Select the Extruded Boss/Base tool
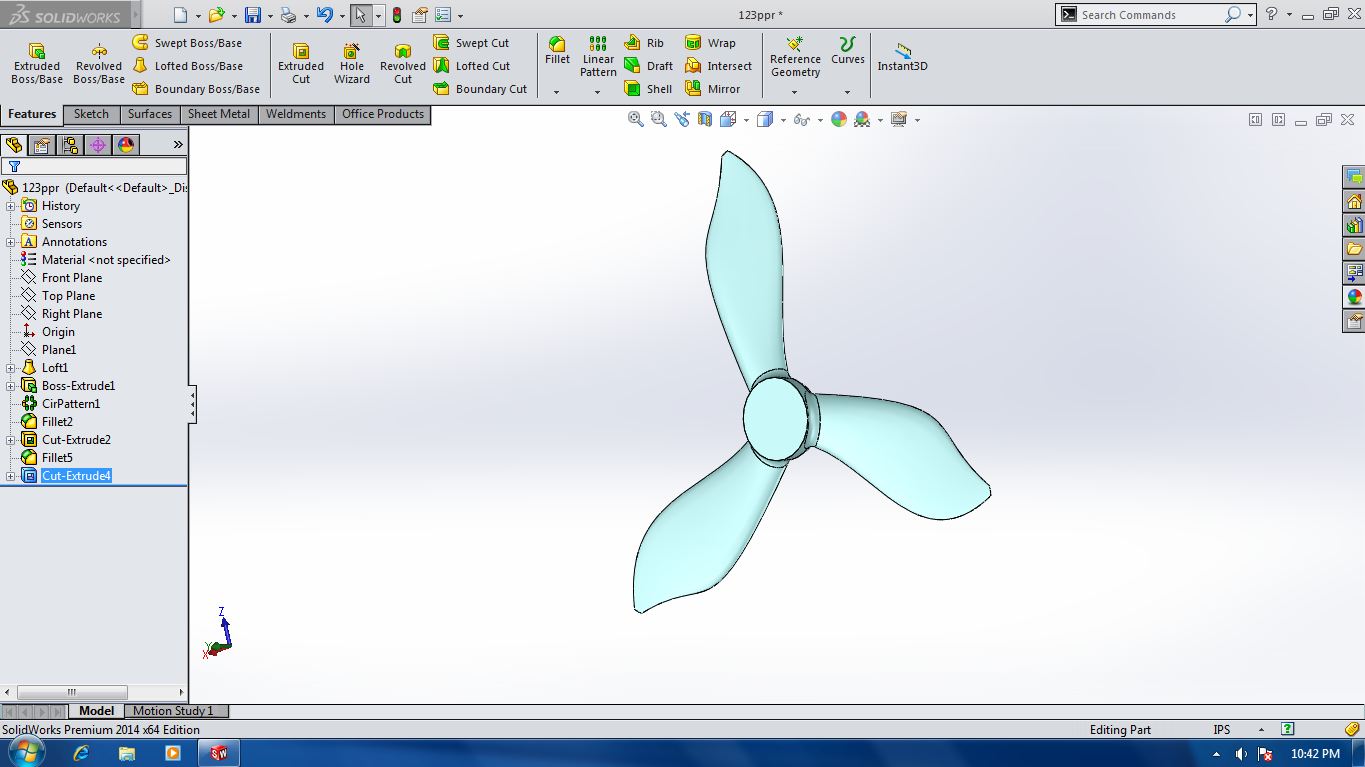Image resolution: width=1365 pixels, height=767 pixels. point(37,64)
